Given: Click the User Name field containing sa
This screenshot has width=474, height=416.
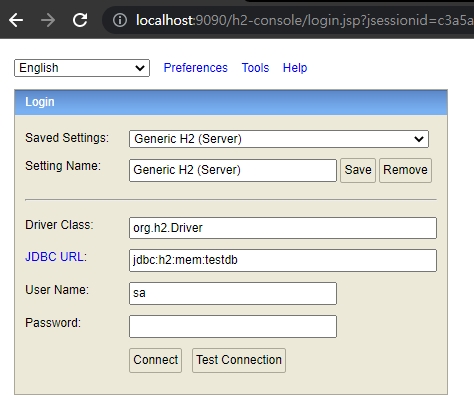Looking at the screenshot, I should tap(233, 293).
